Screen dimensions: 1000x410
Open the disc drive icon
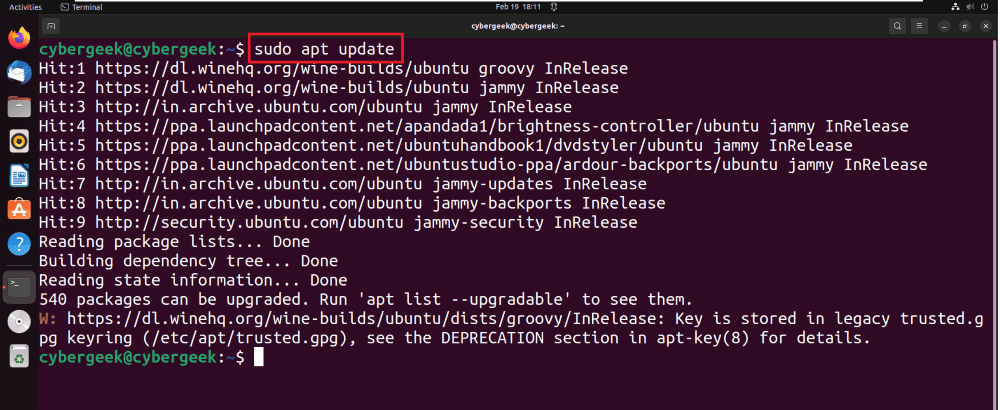[19, 322]
